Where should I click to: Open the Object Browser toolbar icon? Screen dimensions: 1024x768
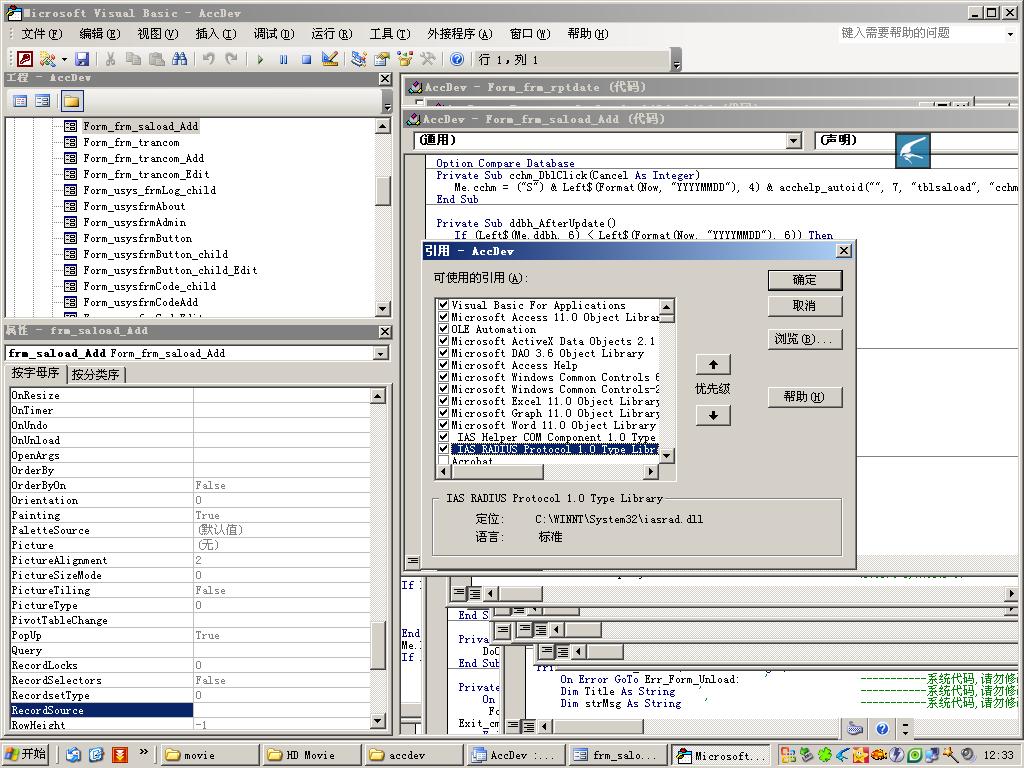(405, 59)
